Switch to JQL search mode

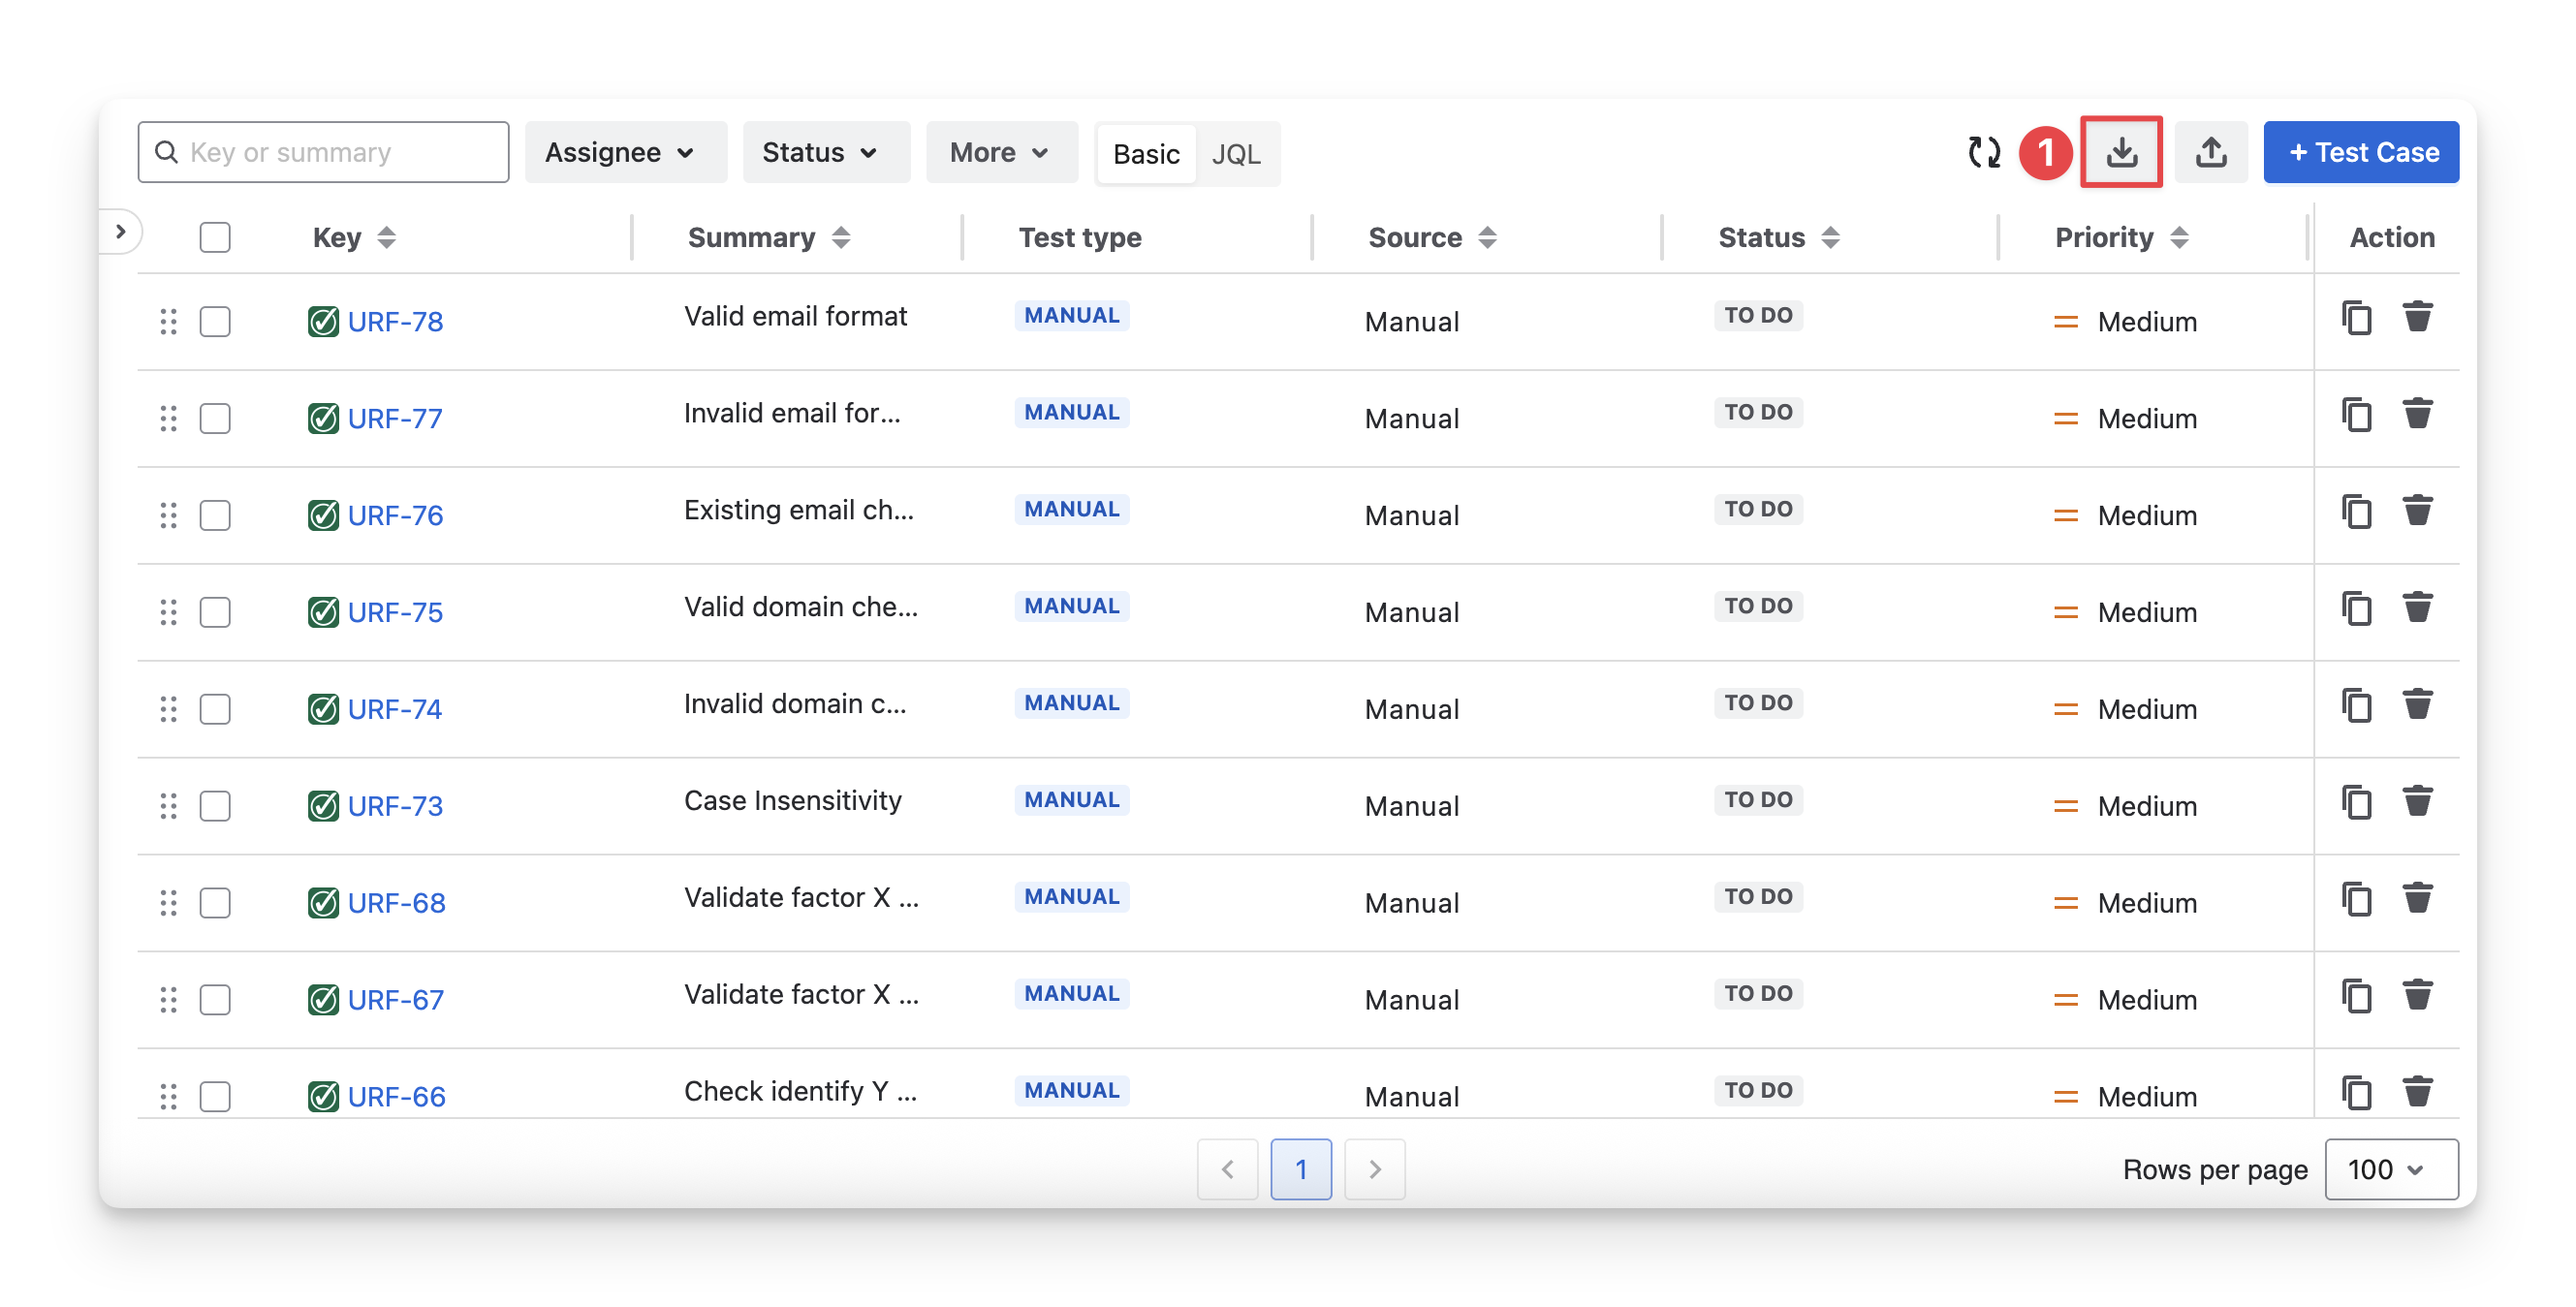tap(1236, 154)
